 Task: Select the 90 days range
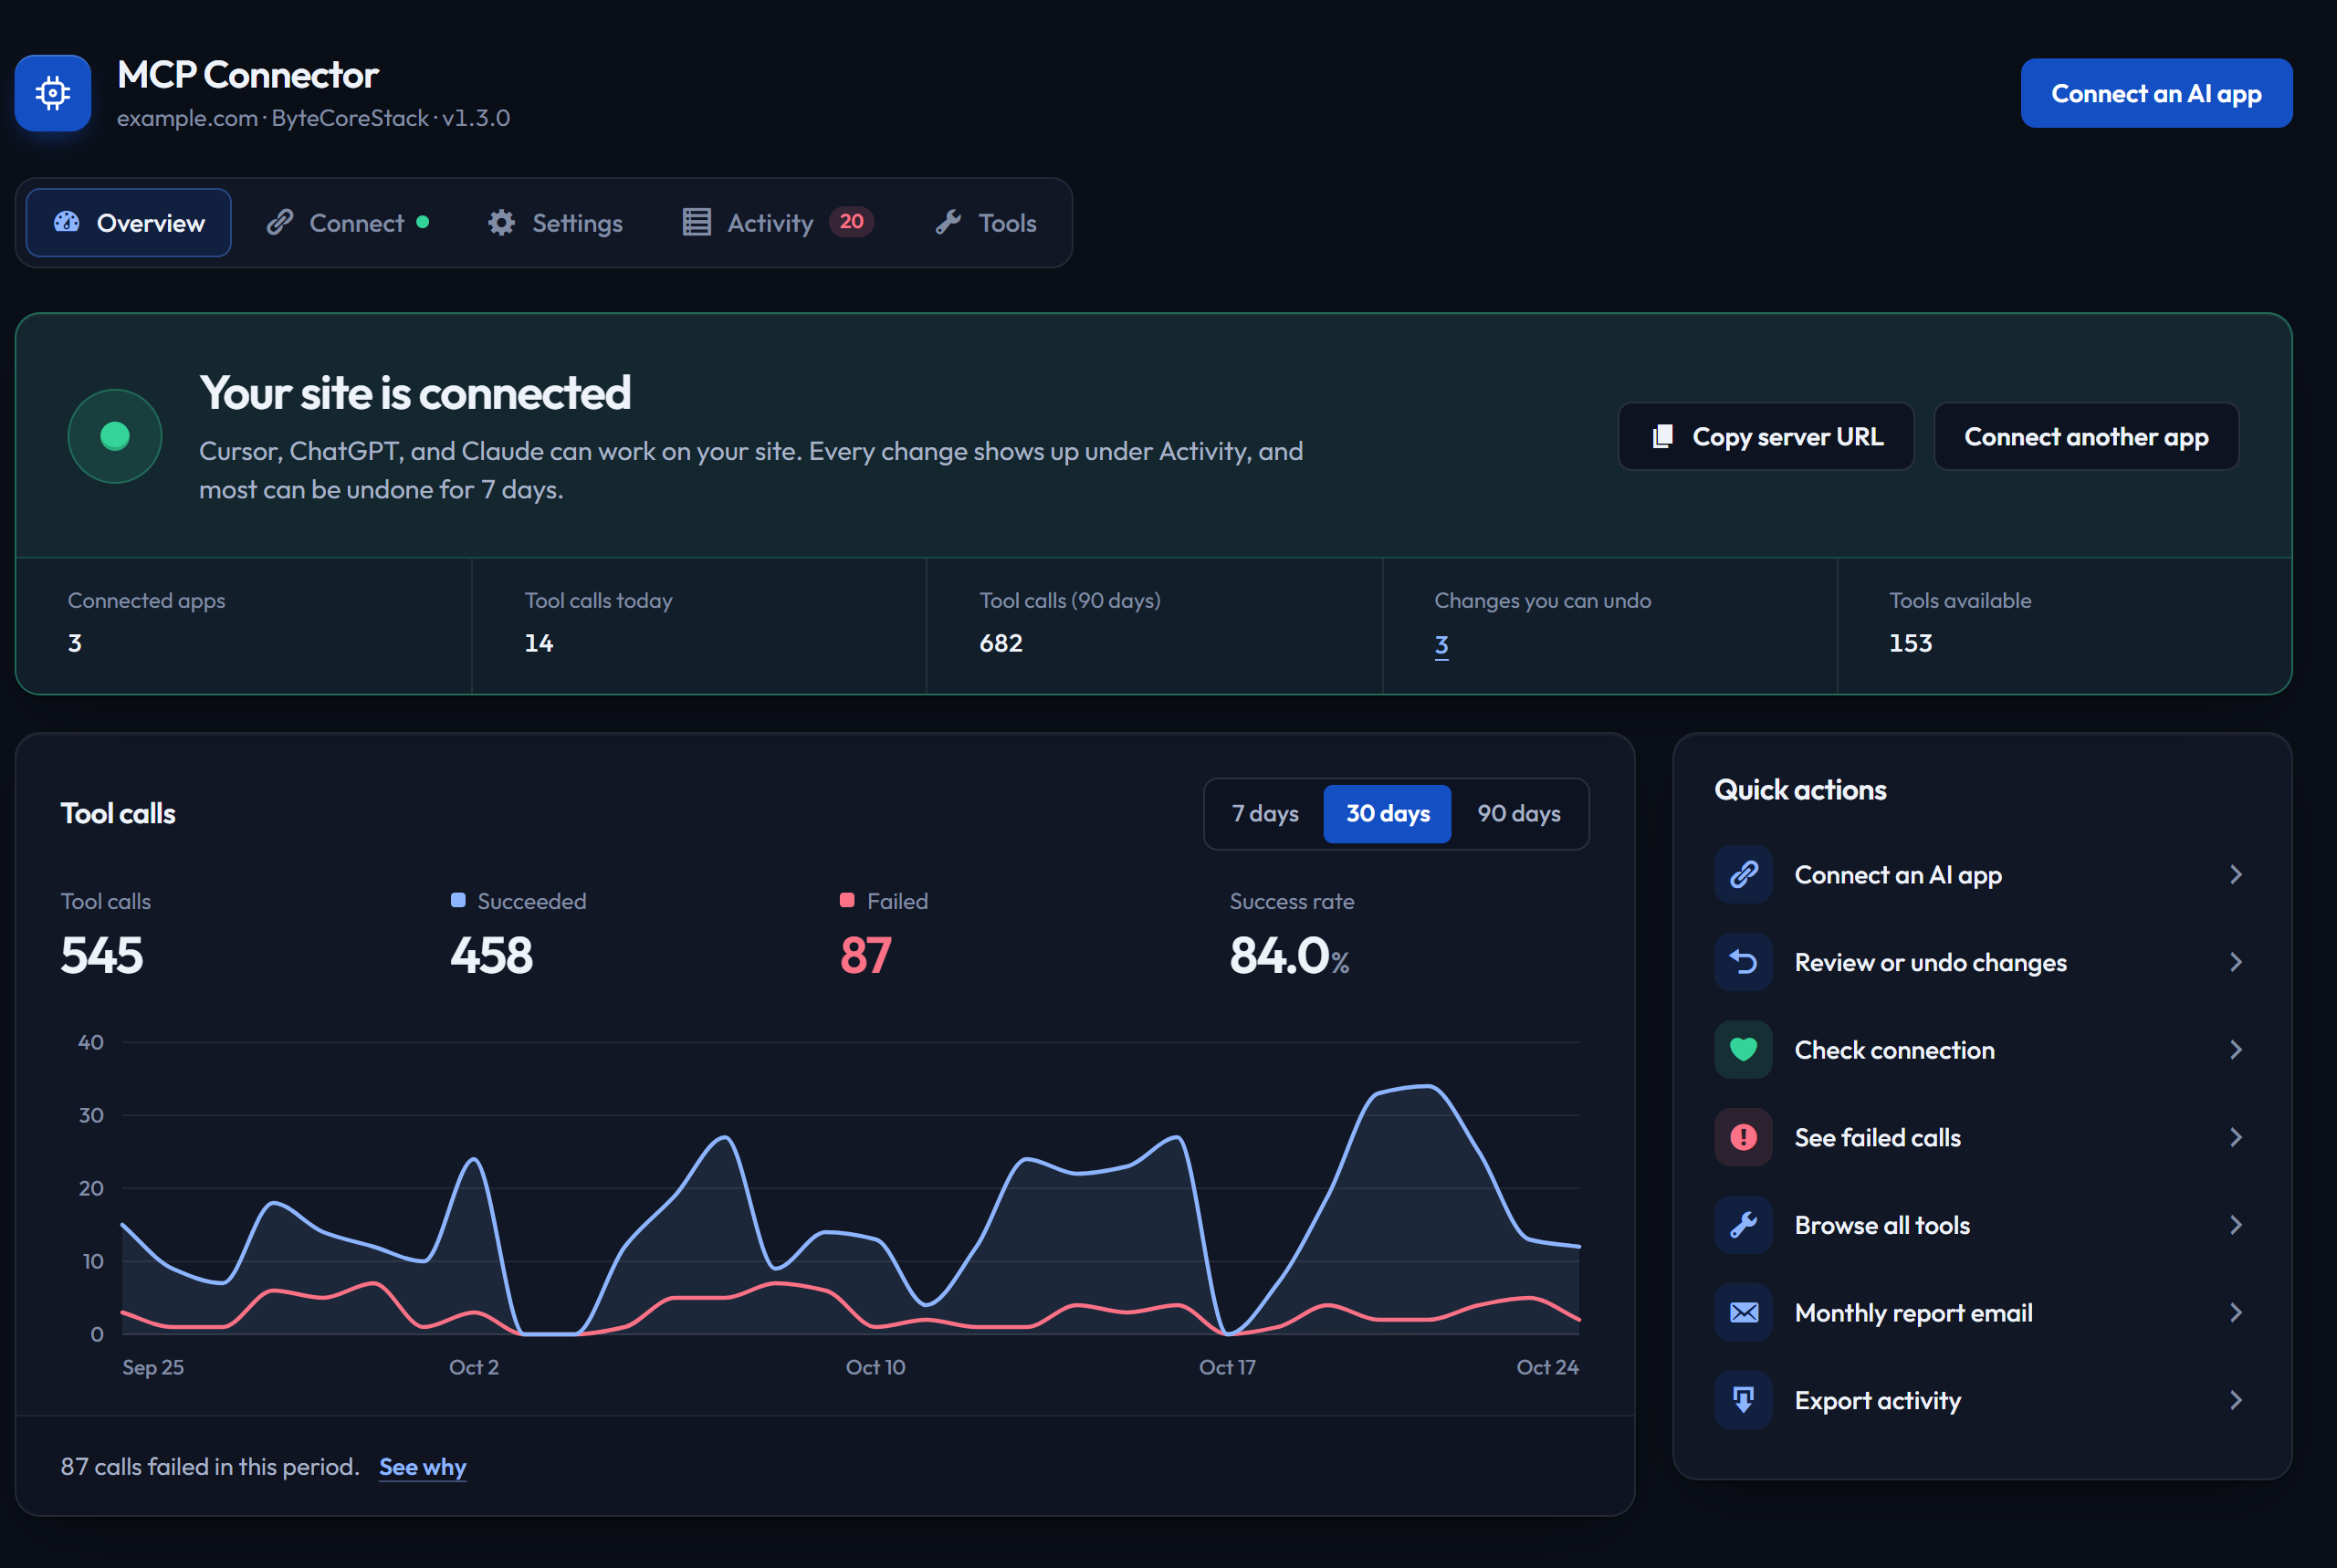pos(1518,814)
